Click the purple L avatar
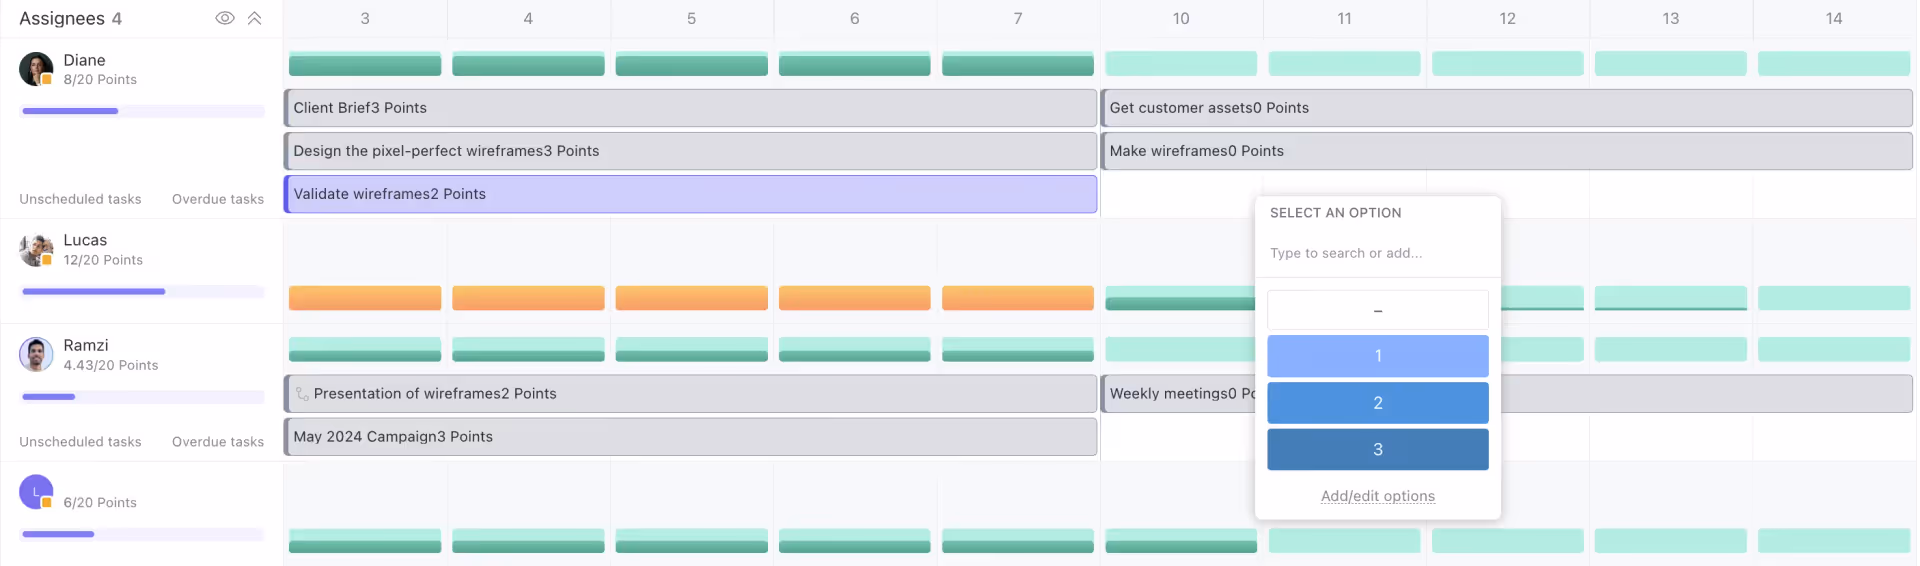Viewport: 1920px width, 566px height. coord(36,492)
